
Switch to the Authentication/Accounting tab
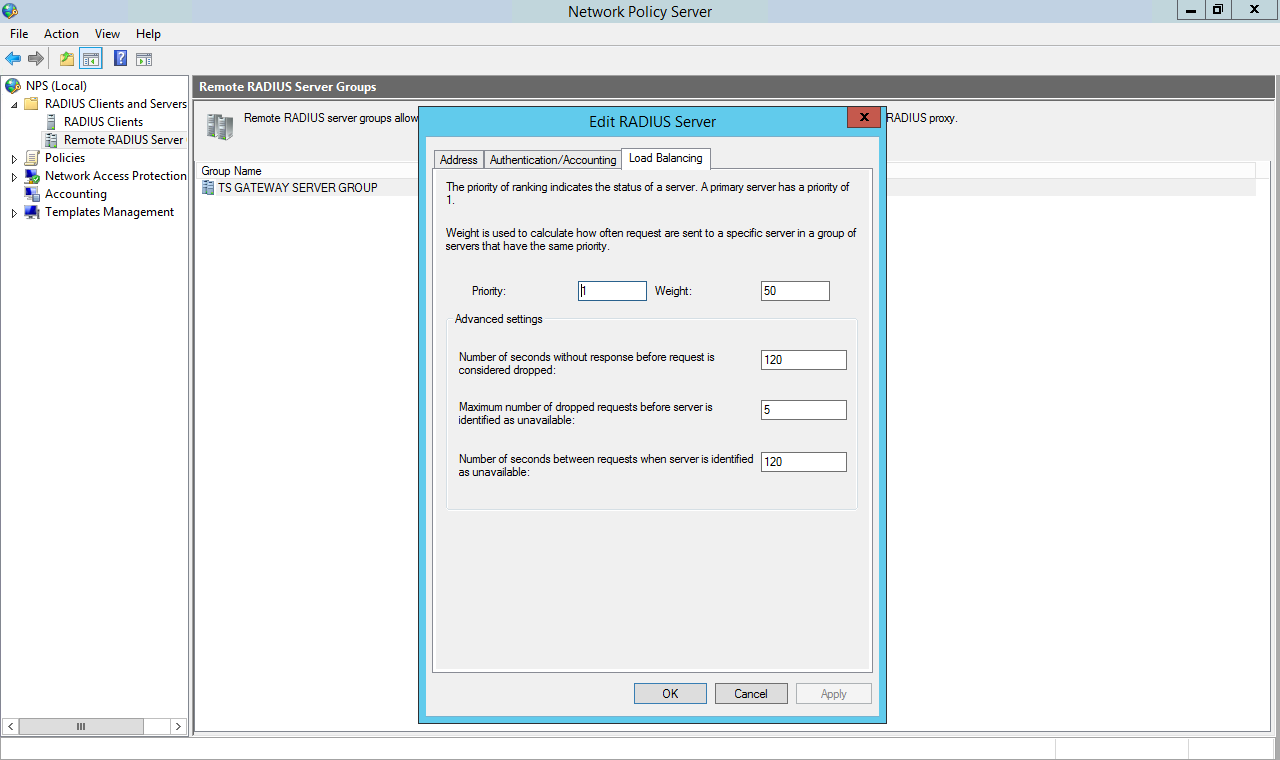553,160
